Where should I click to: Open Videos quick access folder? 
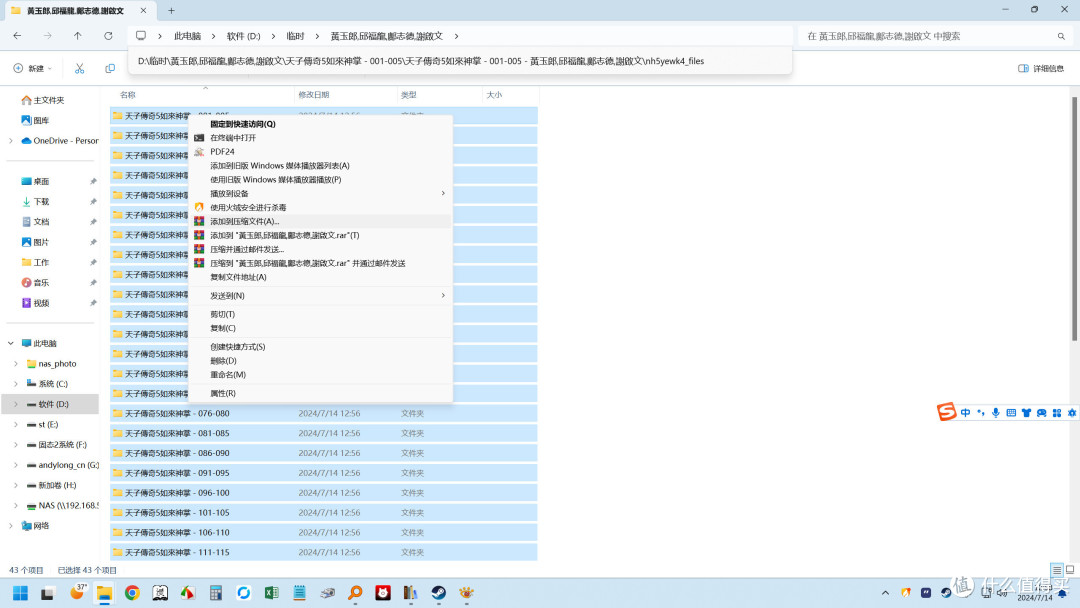click(35, 302)
